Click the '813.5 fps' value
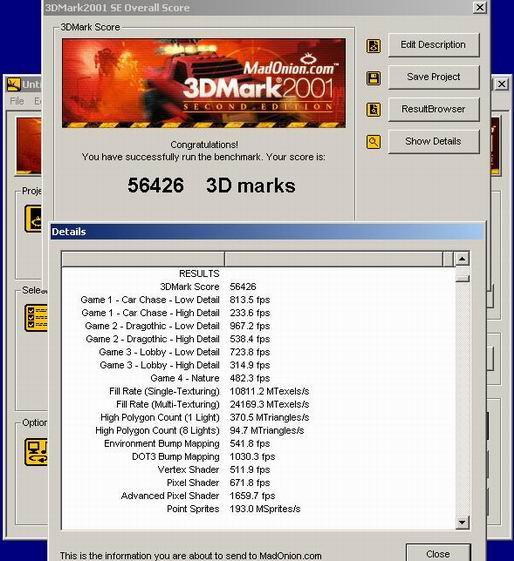 tap(250, 300)
